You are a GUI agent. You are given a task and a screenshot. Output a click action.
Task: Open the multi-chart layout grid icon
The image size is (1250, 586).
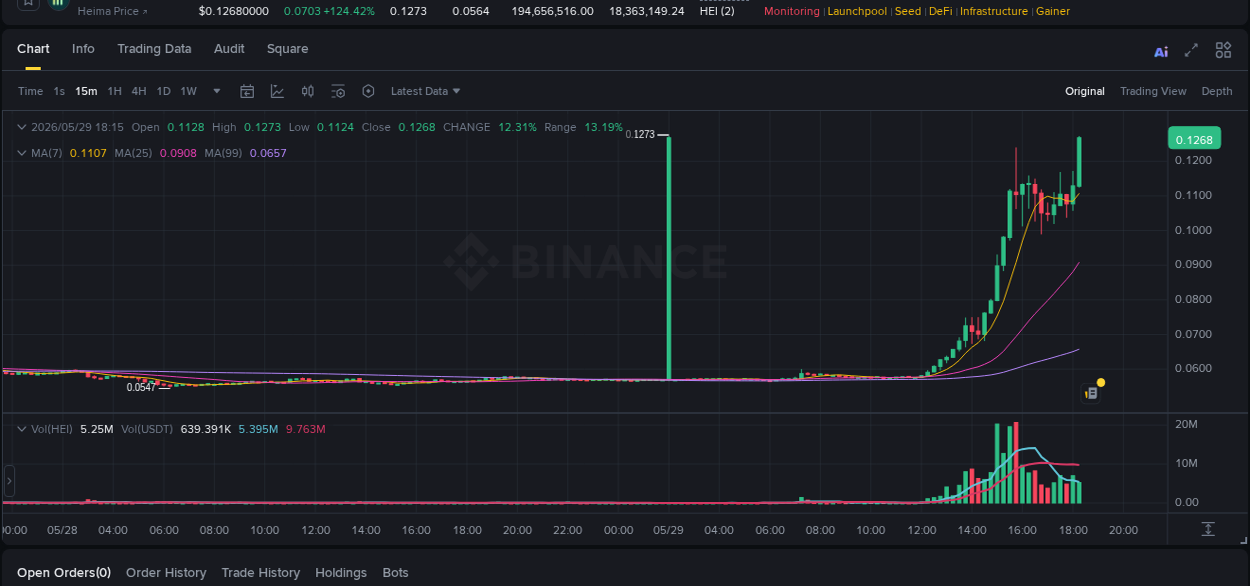coord(1223,50)
